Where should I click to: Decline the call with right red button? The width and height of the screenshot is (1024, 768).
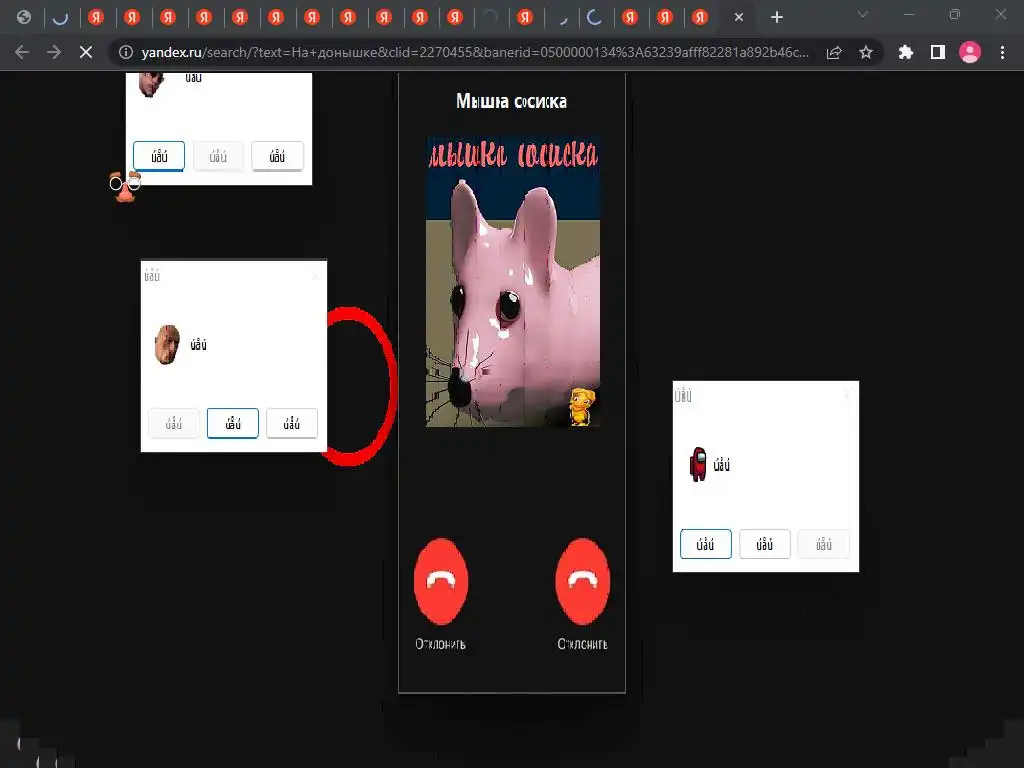click(583, 581)
